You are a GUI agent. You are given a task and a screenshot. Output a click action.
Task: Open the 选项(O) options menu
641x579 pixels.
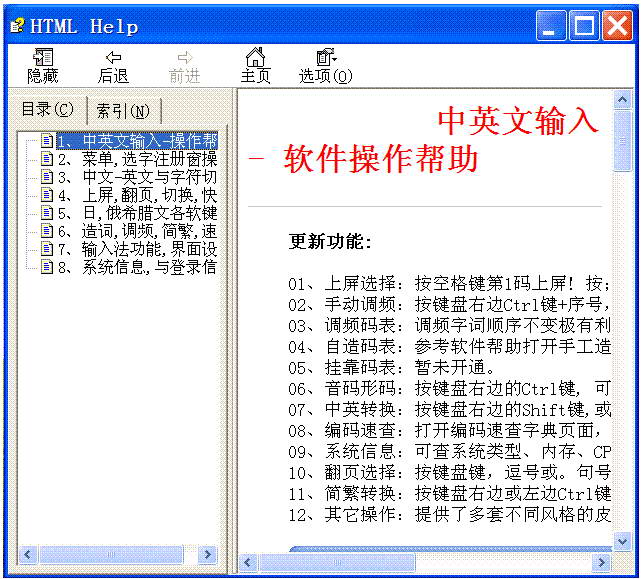click(x=325, y=65)
